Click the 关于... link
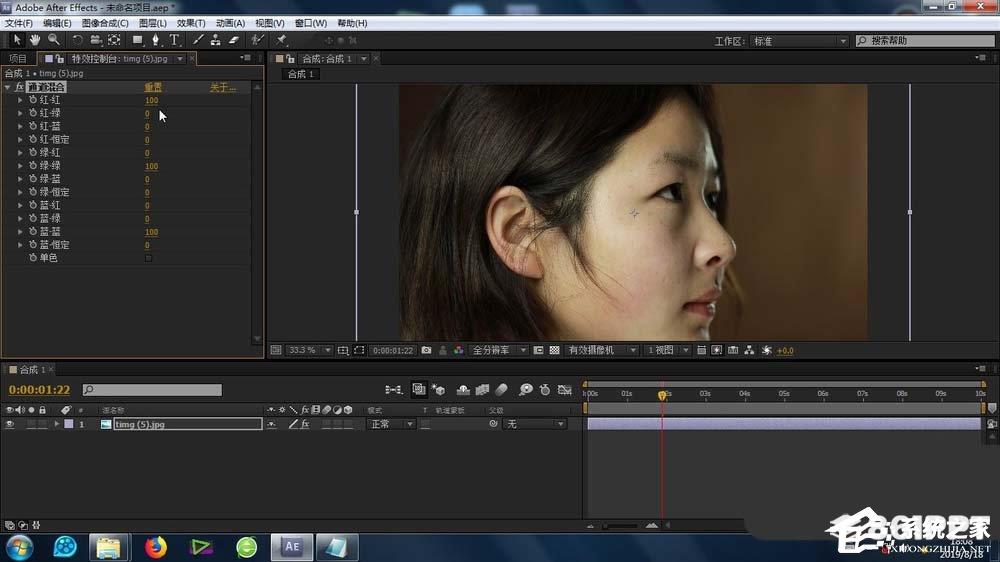This screenshot has width=1000, height=562. 223,87
